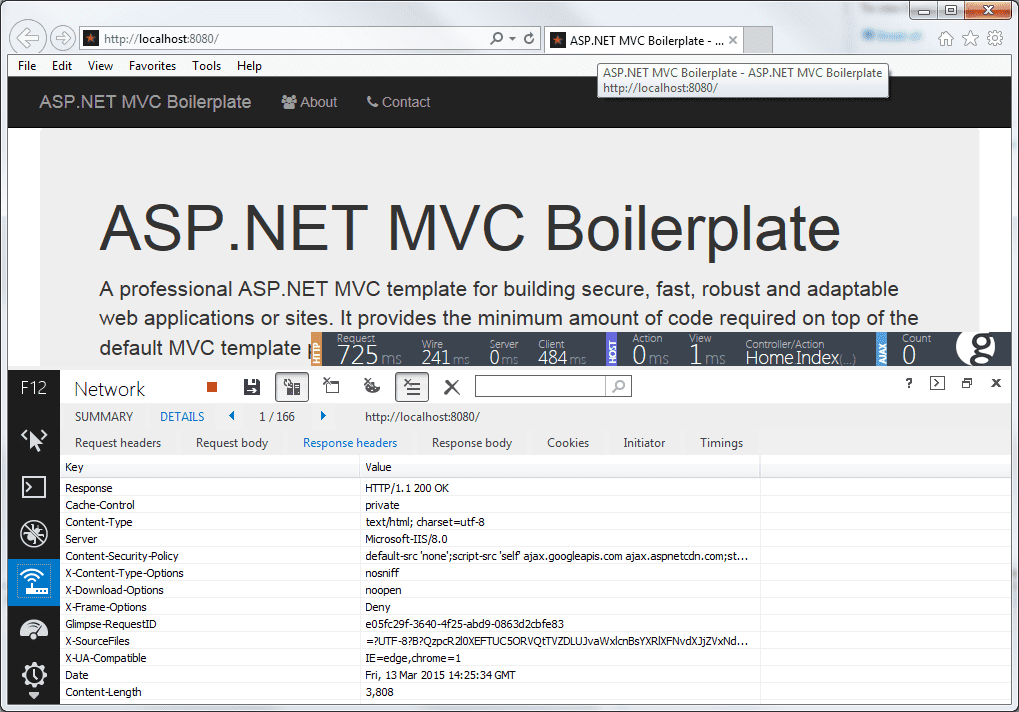Open the Contact page link
This screenshot has width=1019, height=712.
pyautogui.click(x=398, y=102)
